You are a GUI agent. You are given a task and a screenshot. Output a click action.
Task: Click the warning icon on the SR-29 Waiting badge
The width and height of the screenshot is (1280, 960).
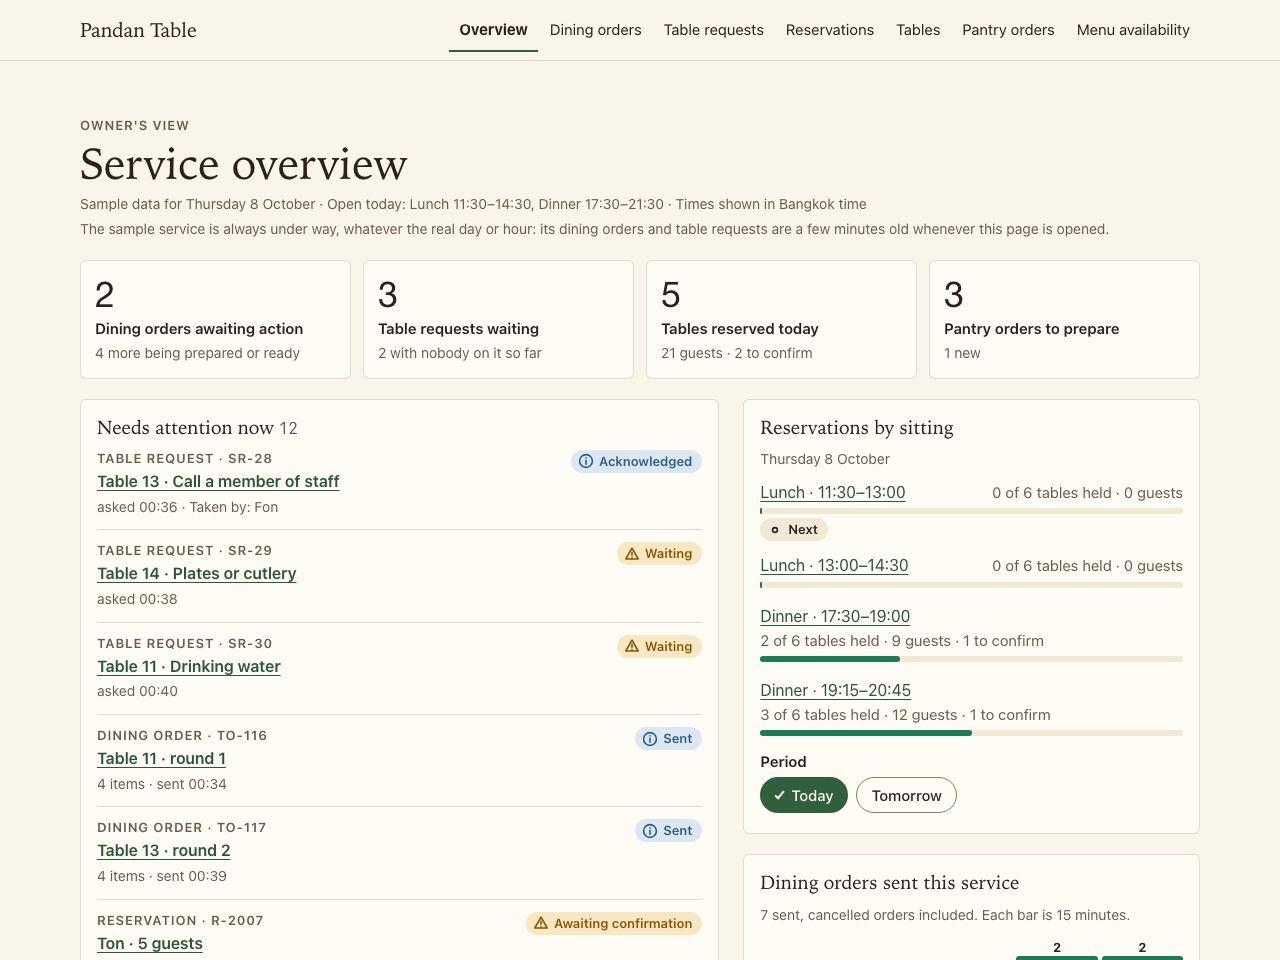click(x=632, y=554)
